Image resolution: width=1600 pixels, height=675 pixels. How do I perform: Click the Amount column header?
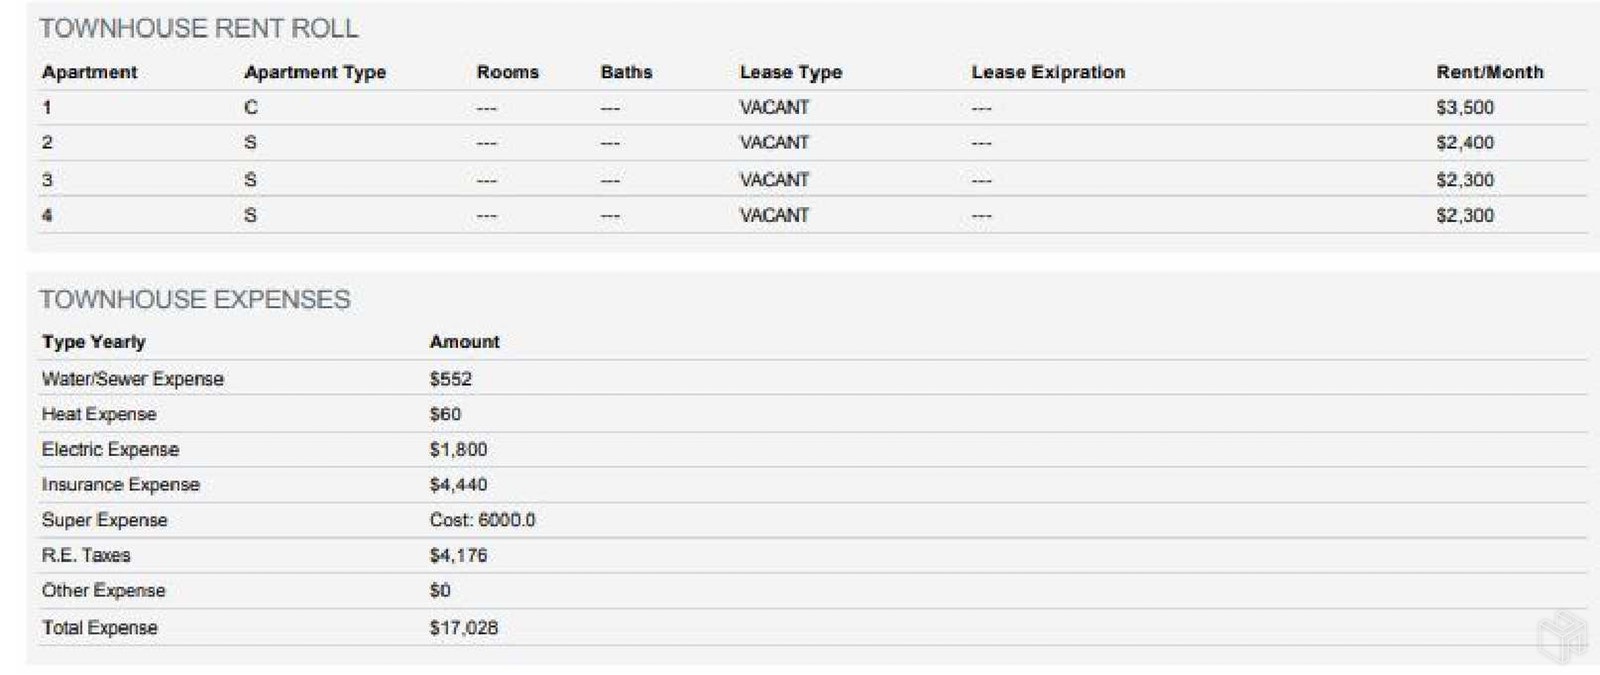[x=464, y=342]
